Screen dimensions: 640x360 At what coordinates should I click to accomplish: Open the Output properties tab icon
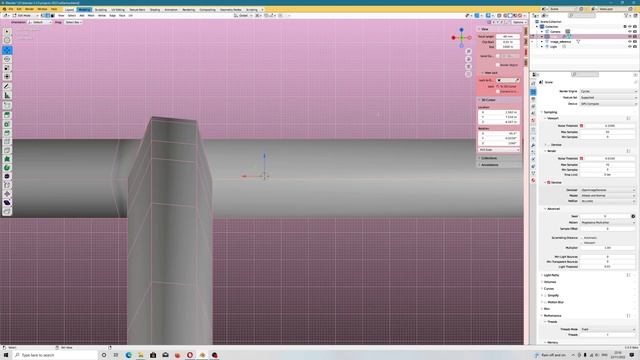(x=533, y=99)
